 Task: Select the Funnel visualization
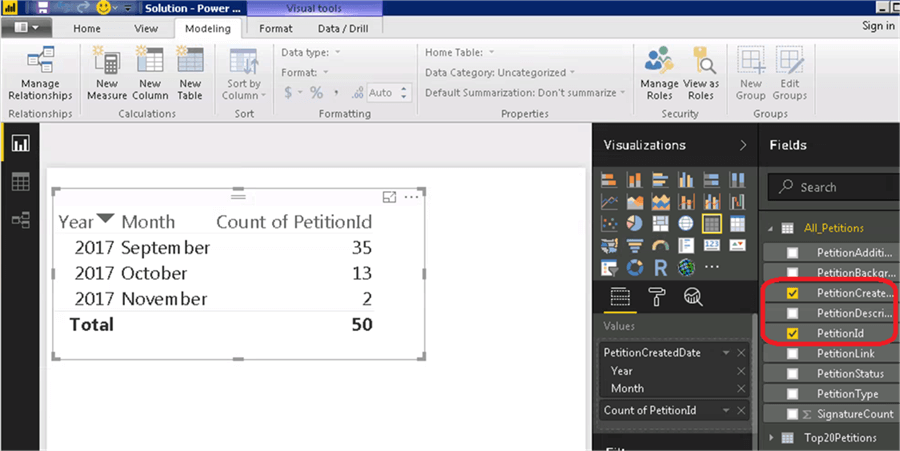pos(634,246)
